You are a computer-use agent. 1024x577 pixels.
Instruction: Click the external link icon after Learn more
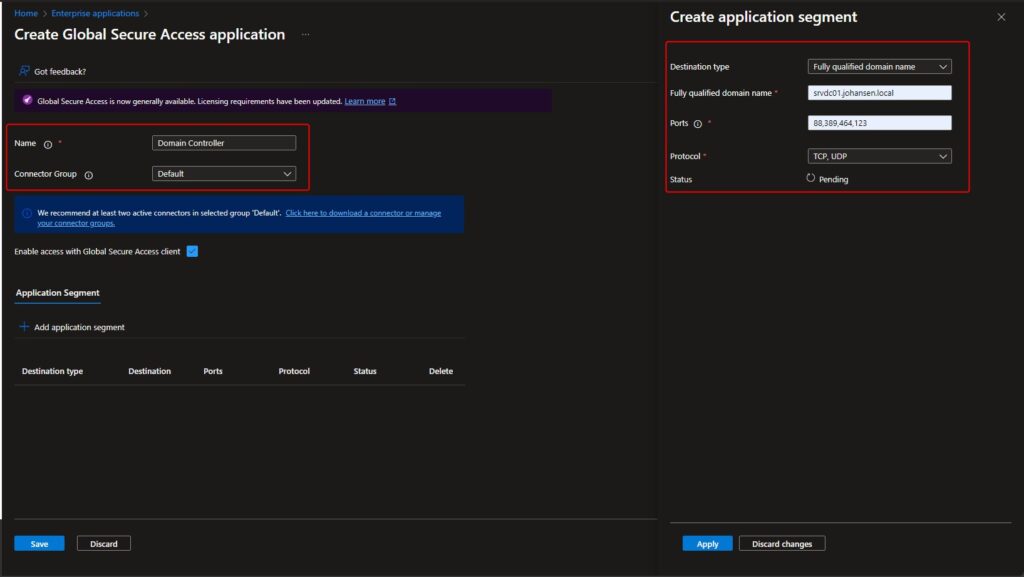(392, 101)
